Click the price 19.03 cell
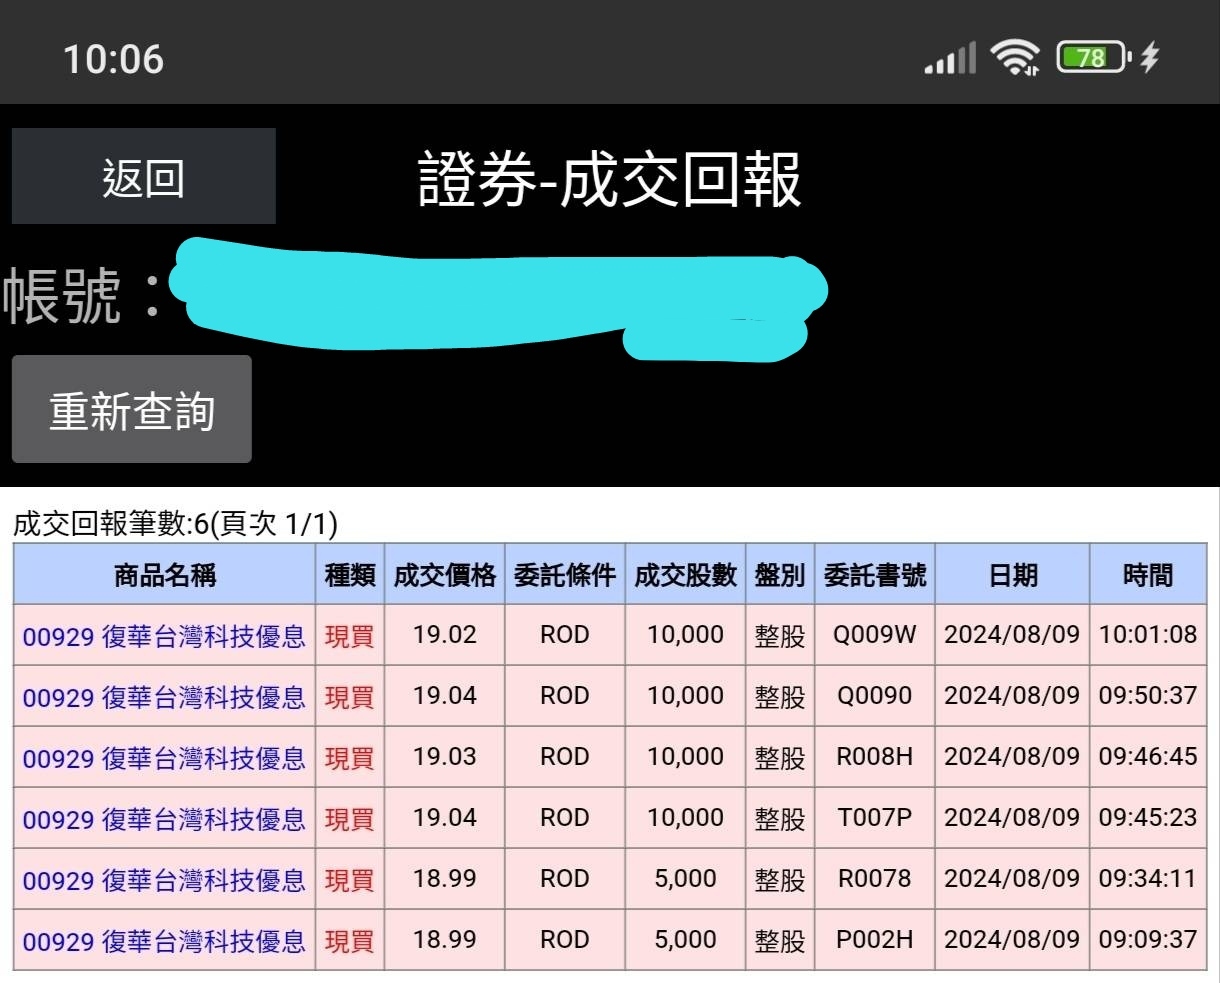 click(x=445, y=757)
